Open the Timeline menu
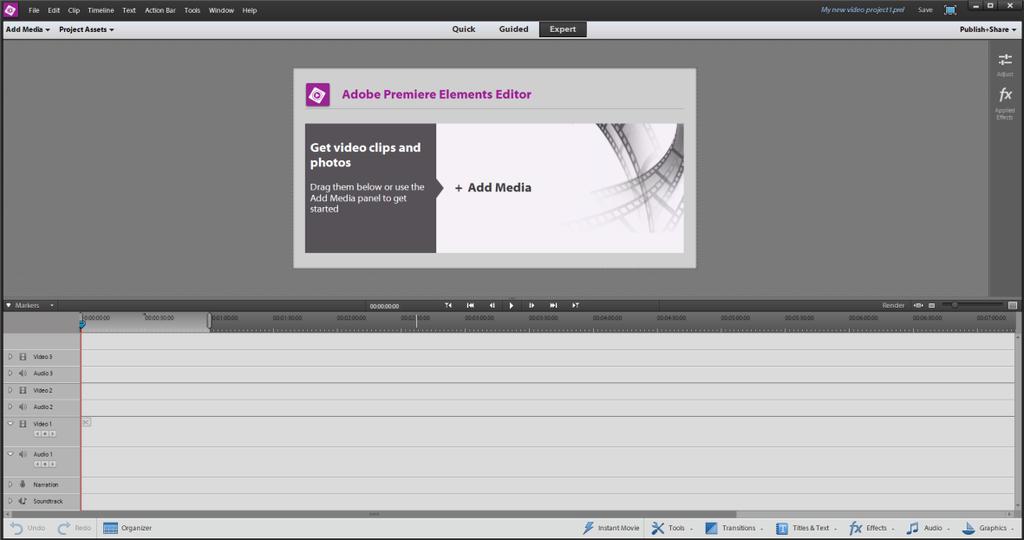Screen dimensions: 1024x540 [101, 10]
